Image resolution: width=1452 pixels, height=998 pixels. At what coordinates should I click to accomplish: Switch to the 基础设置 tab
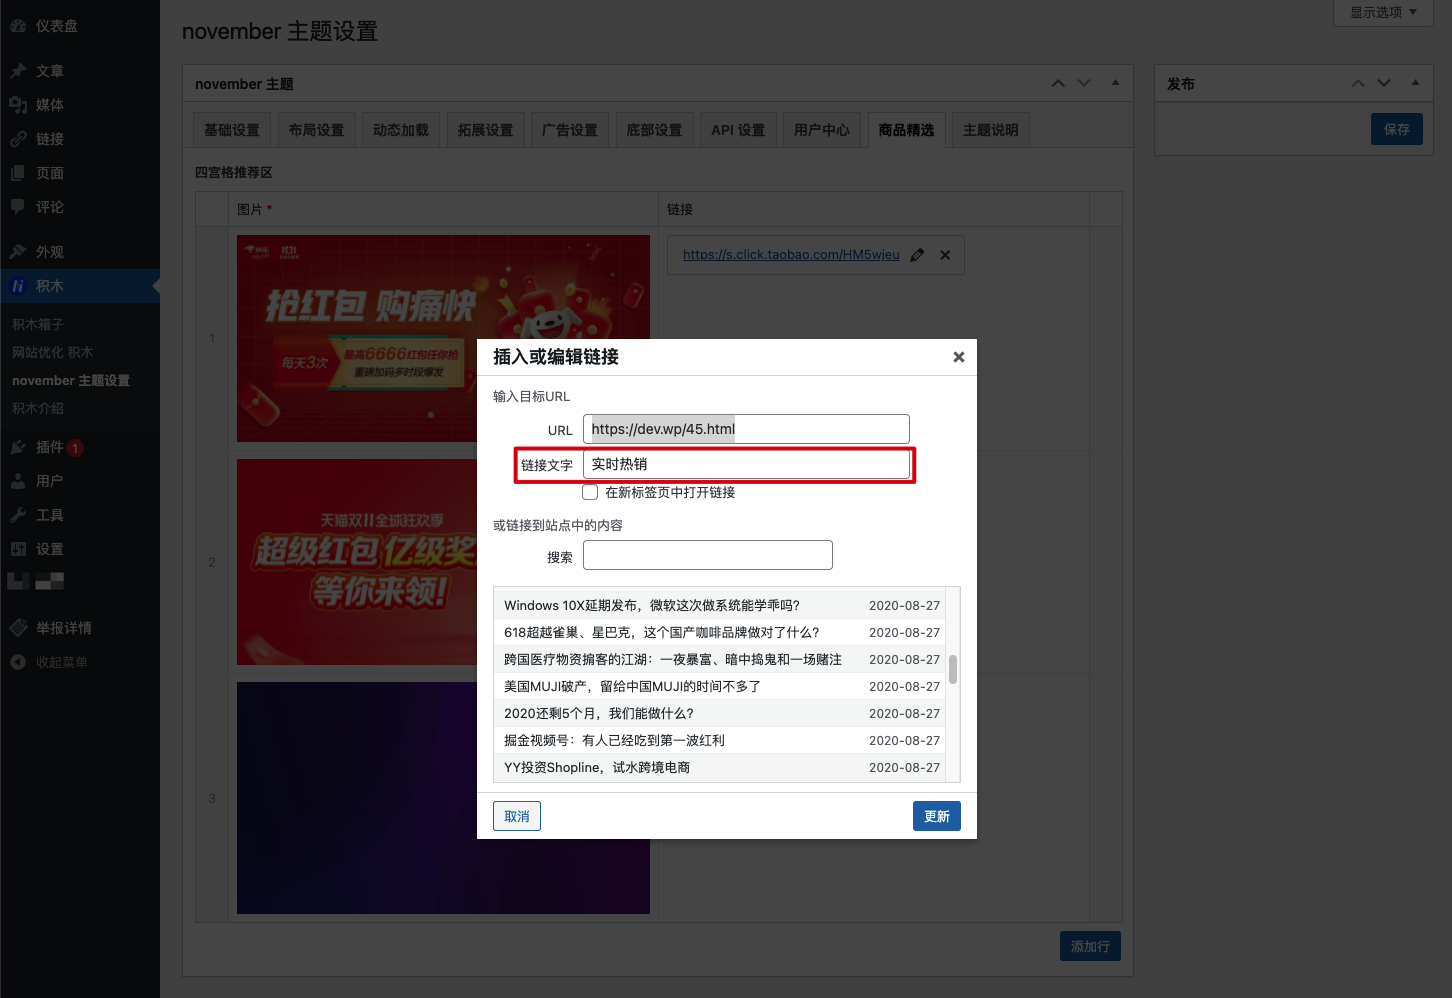(x=232, y=130)
